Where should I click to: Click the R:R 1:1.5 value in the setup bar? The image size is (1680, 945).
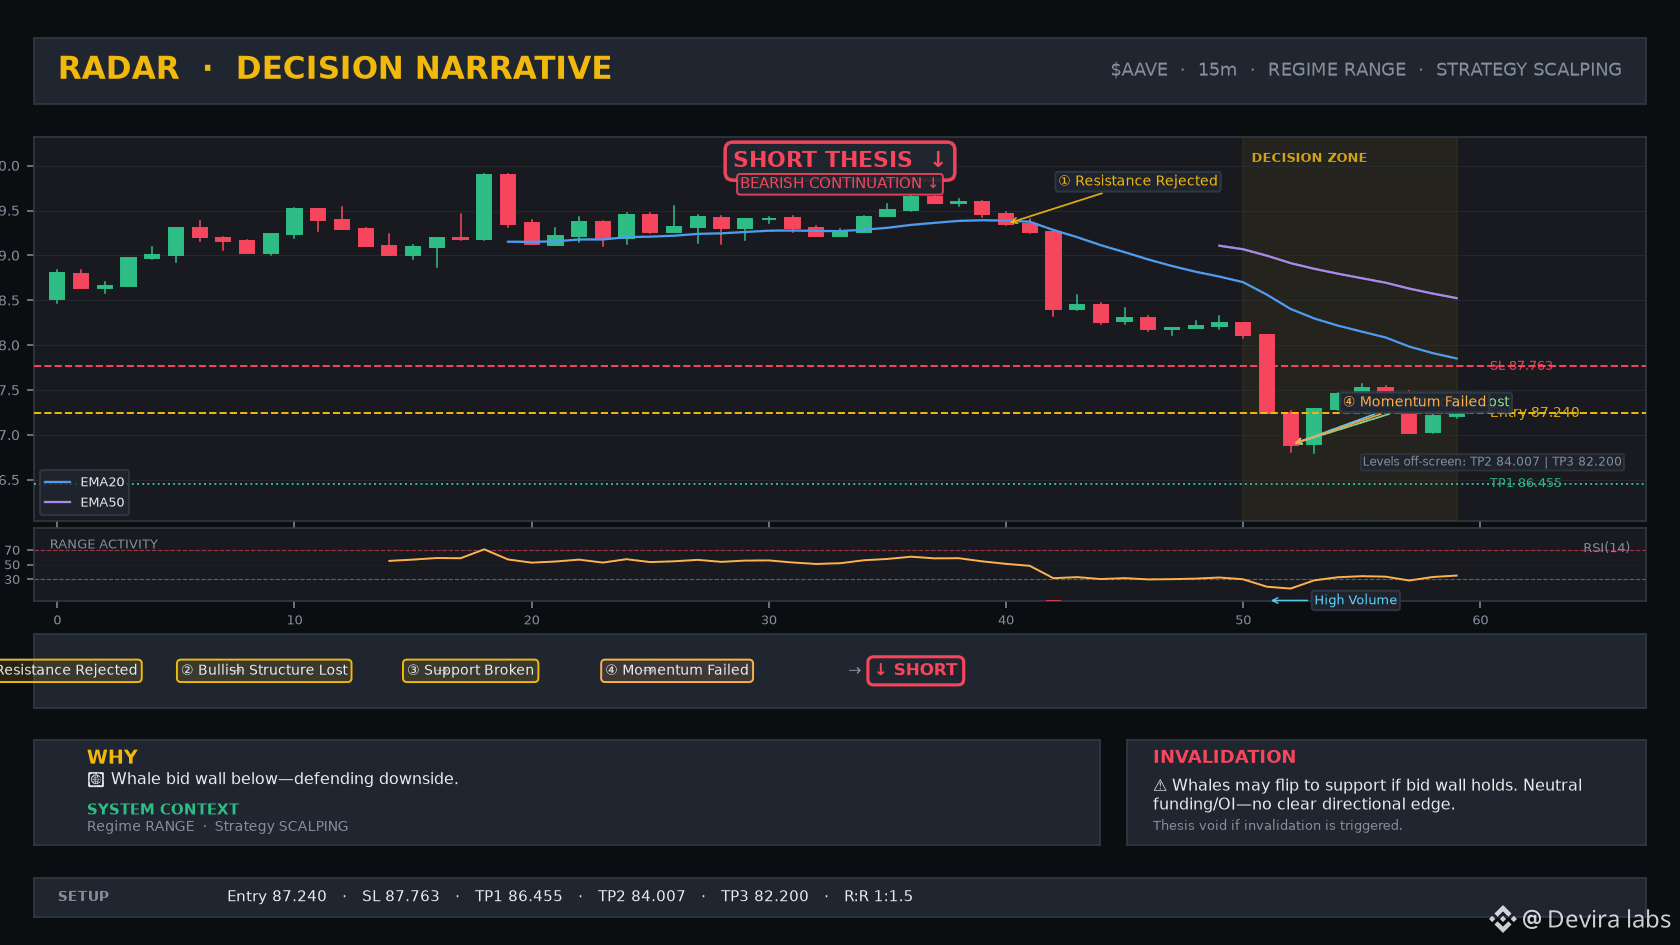(x=878, y=897)
